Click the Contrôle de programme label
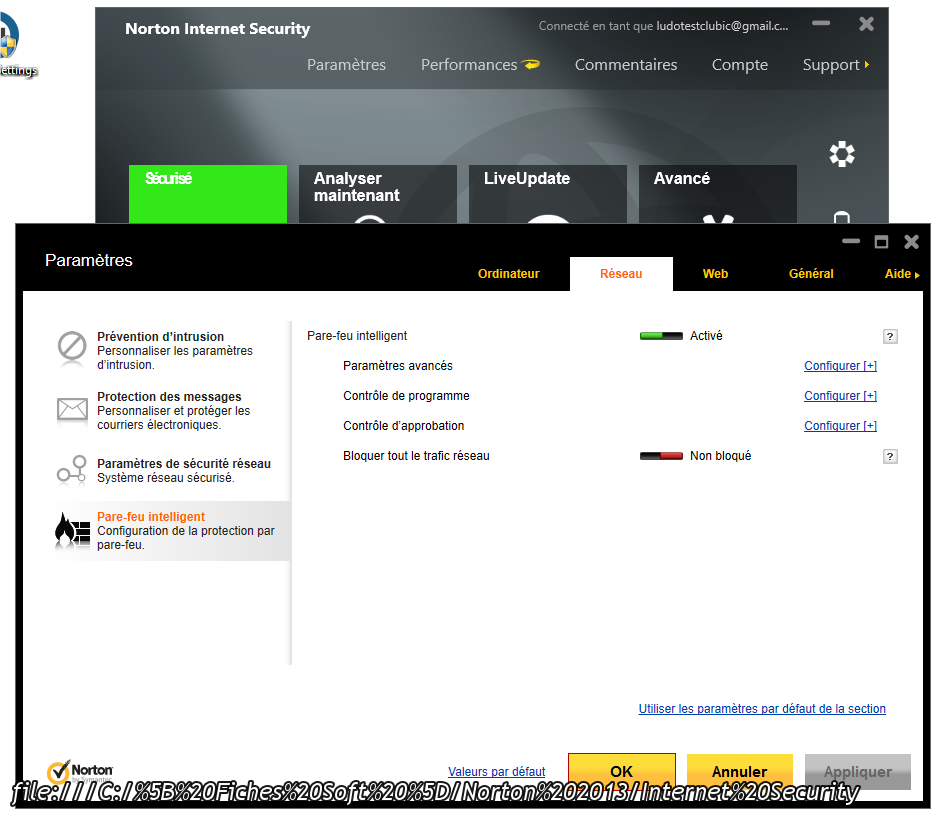The width and height of the screenshot is (942, 820). pos(406,396)
